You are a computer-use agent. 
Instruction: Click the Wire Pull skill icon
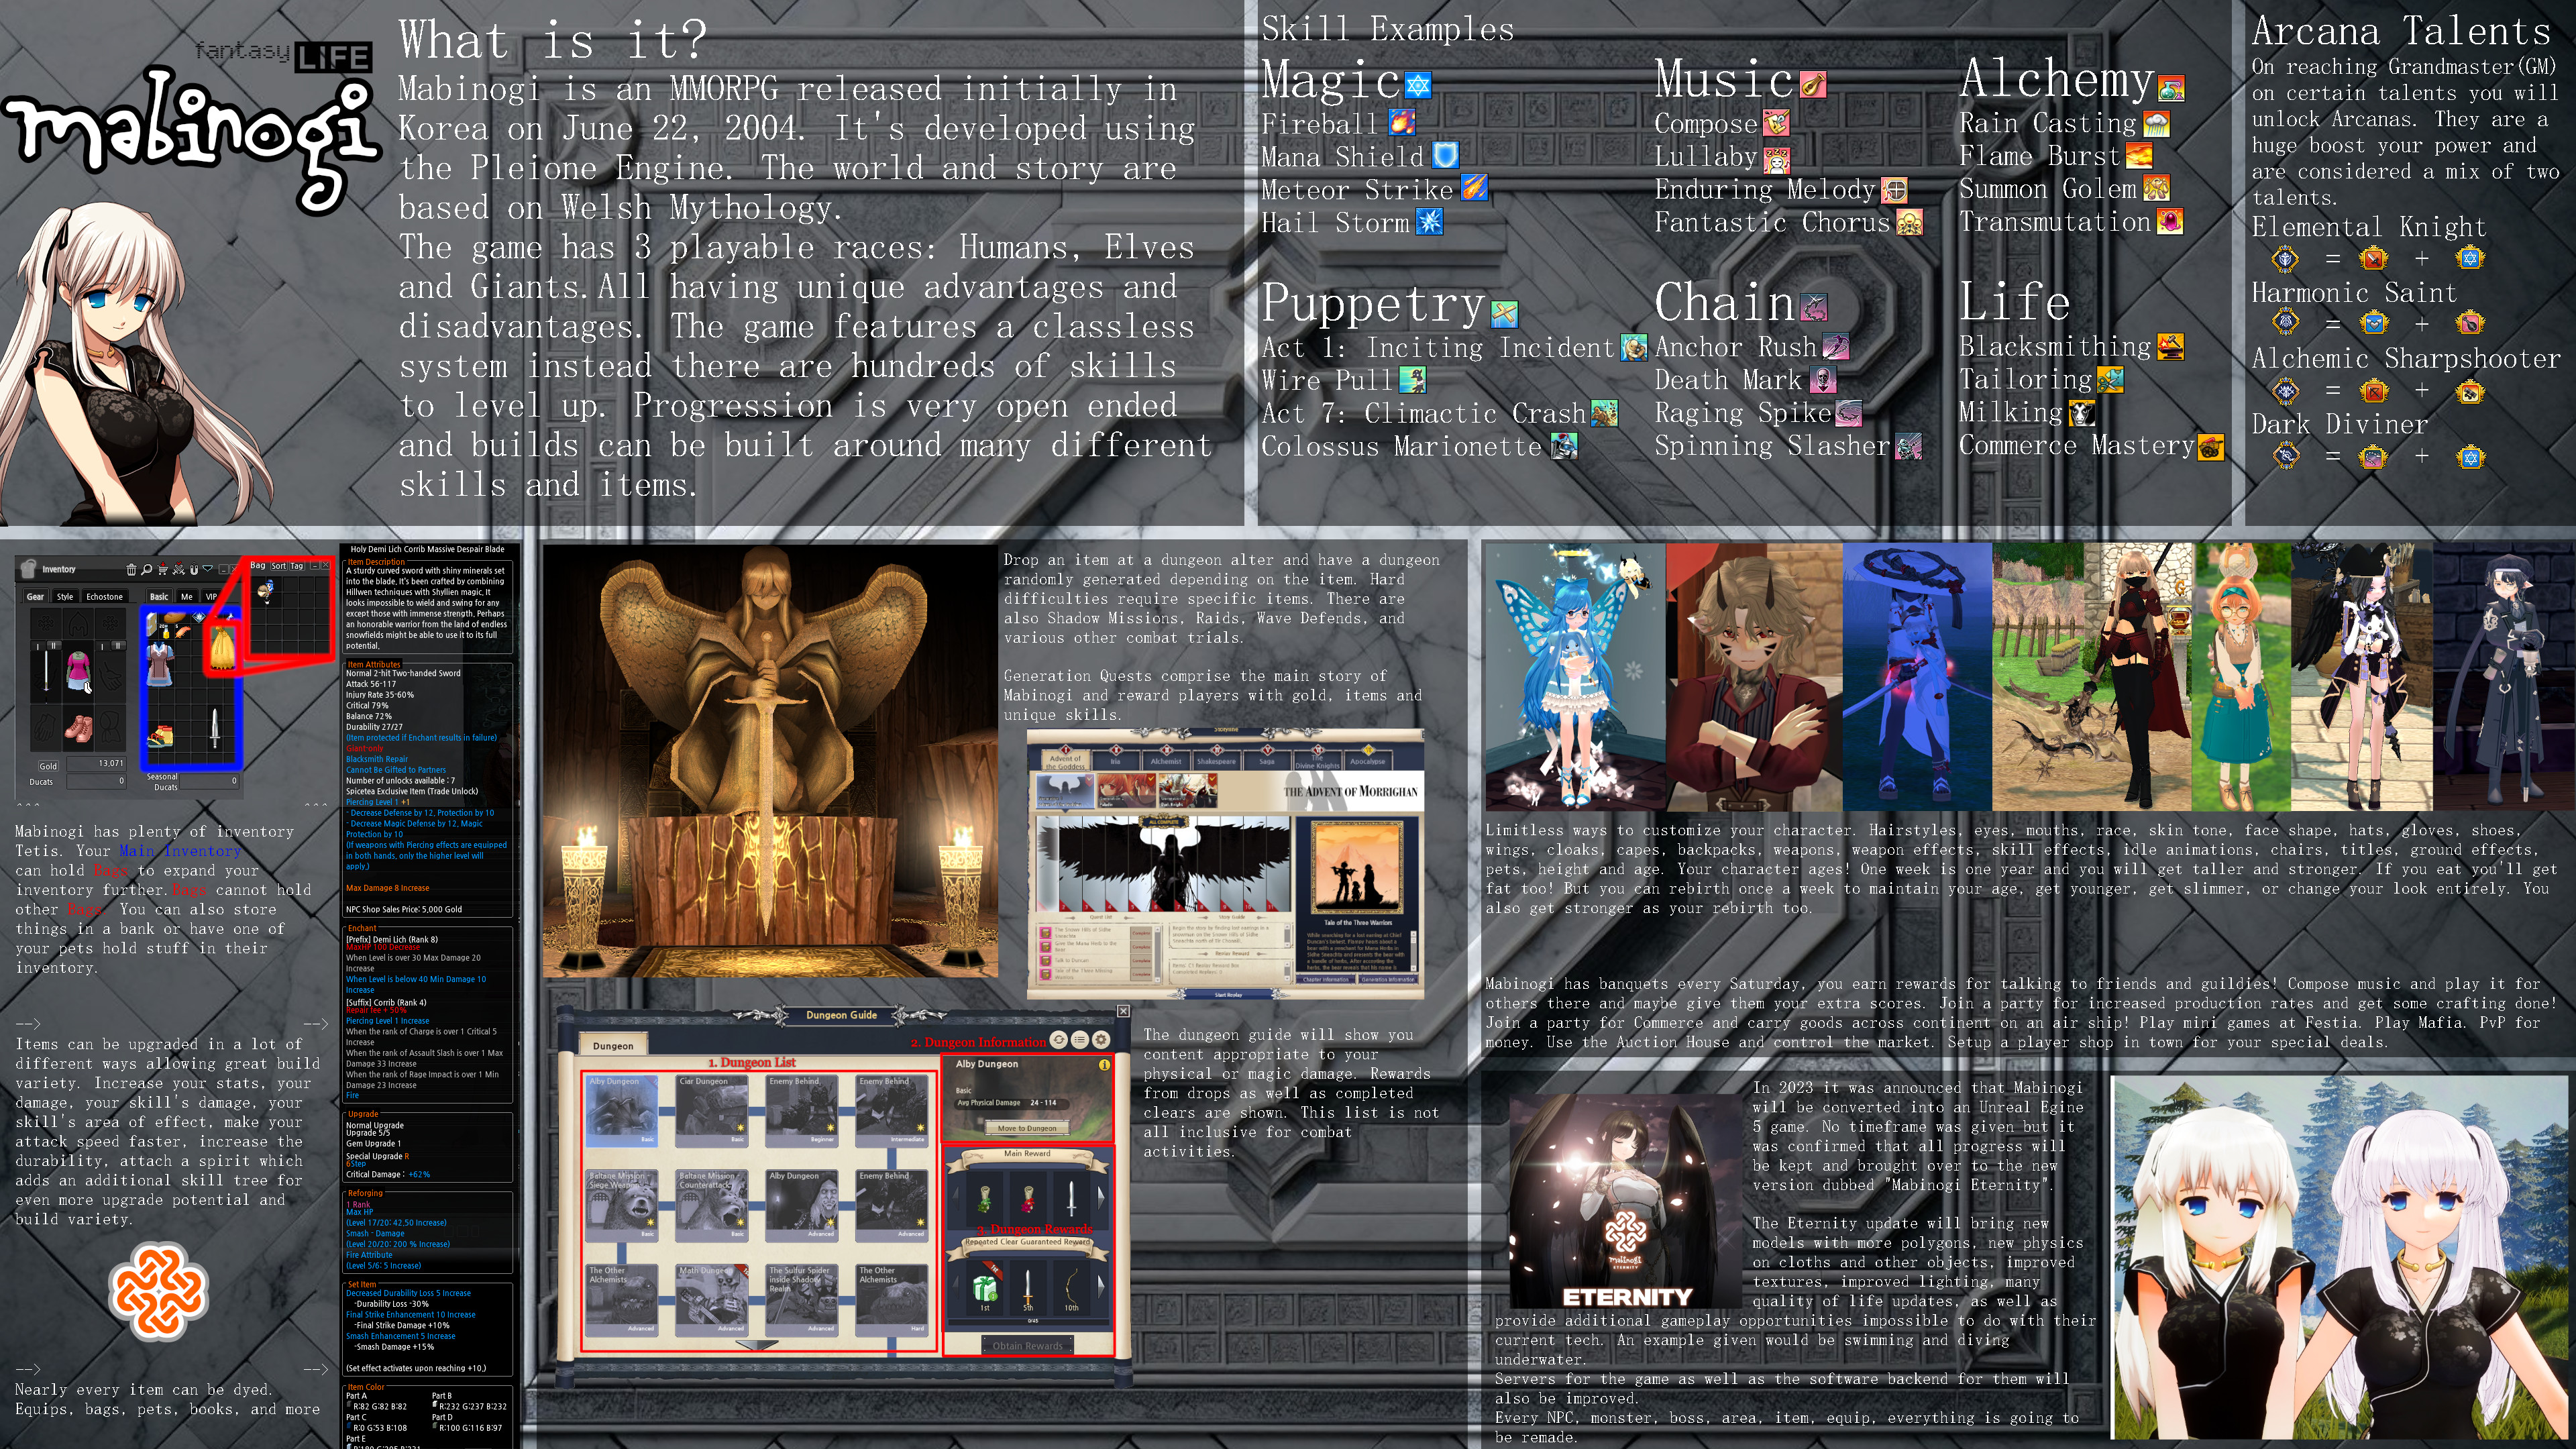(1412, 380)
